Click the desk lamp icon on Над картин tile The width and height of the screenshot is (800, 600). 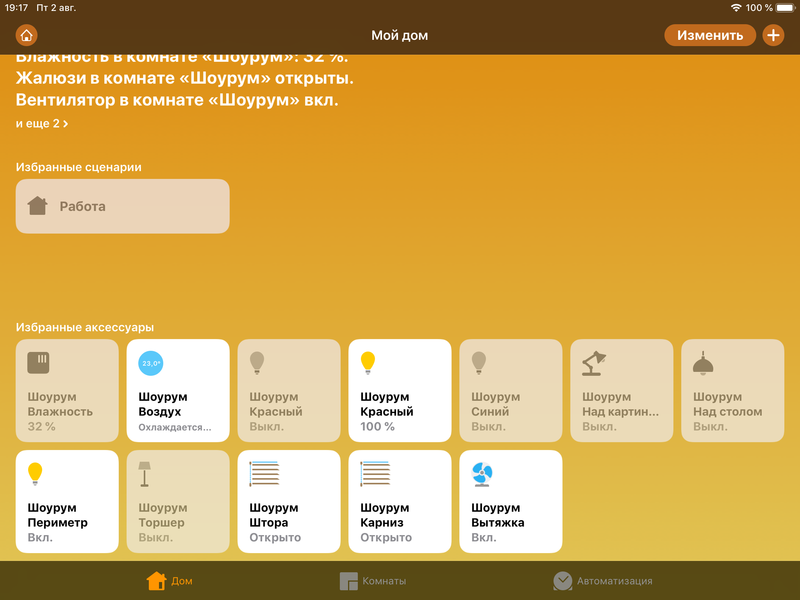click(594, 364)
